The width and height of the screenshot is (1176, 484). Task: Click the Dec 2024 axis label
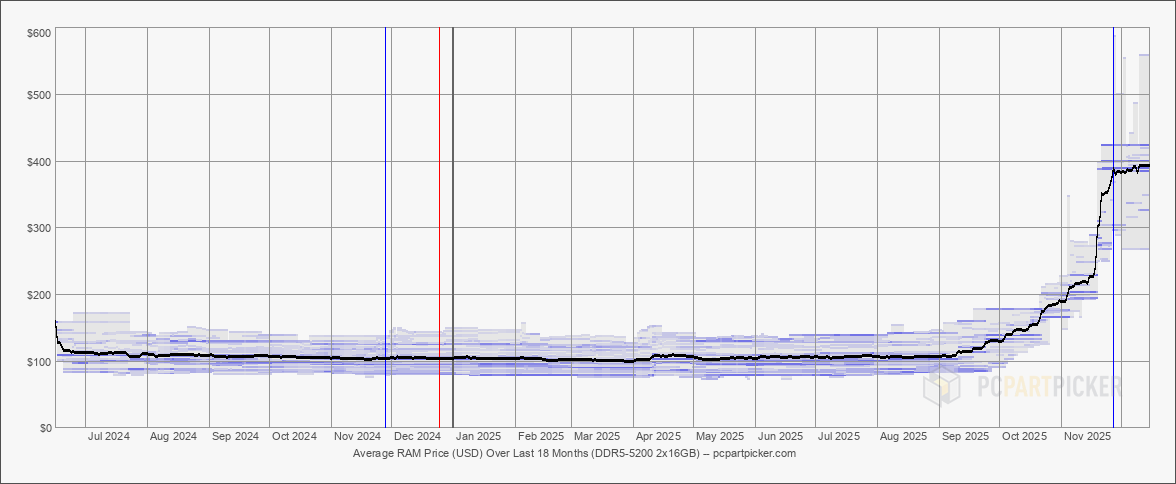tap(417, 436)
